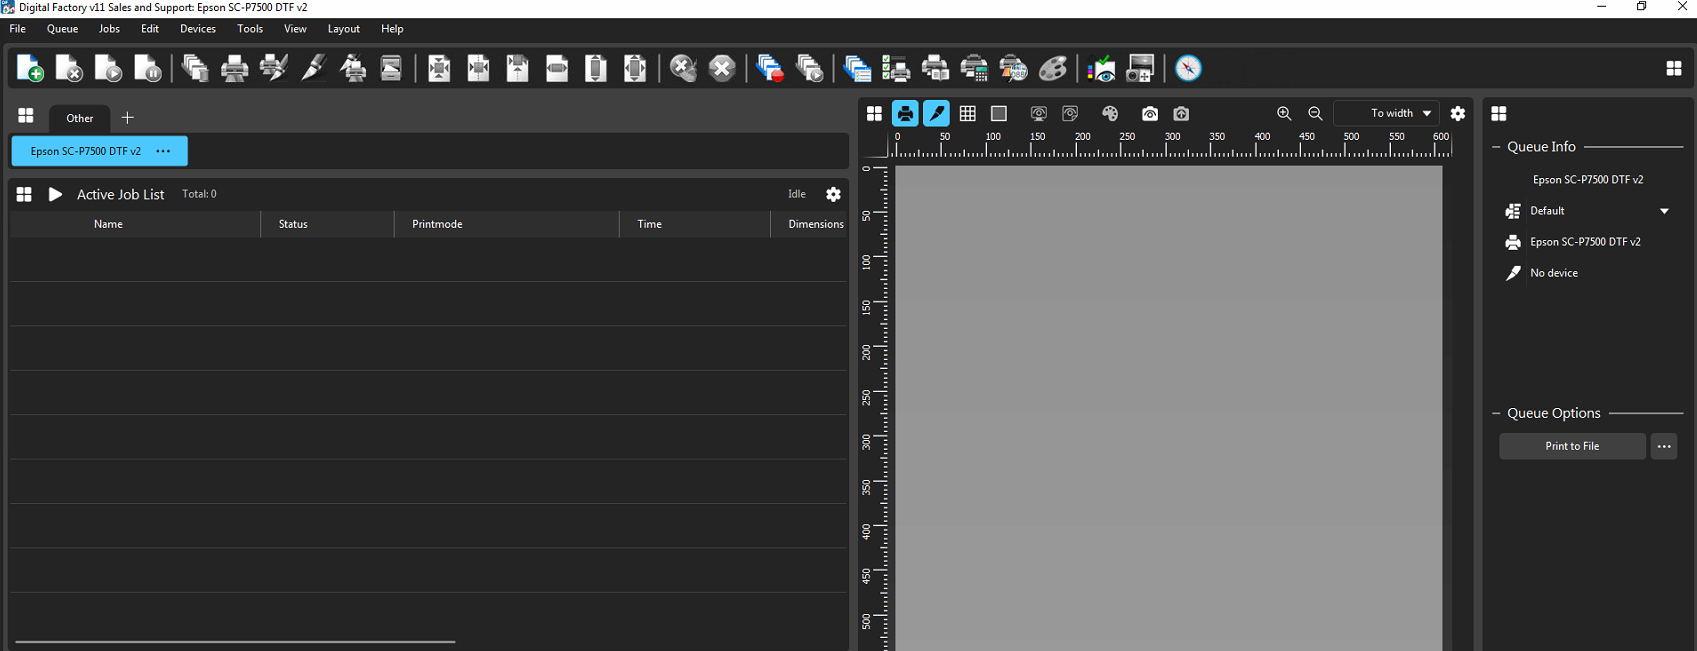Open the Jobs menu
The image size is (1697, 651).
[109, 29]
